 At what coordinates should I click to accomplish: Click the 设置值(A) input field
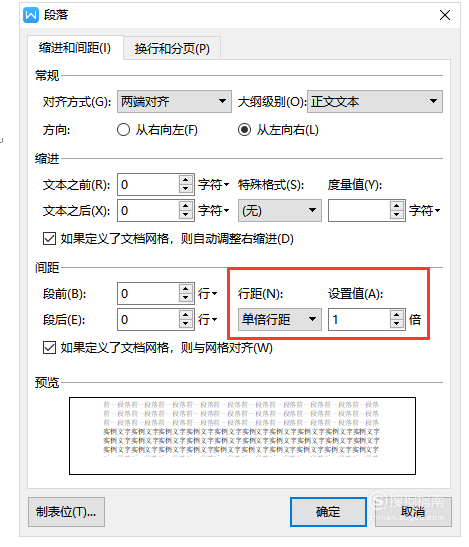359,319
